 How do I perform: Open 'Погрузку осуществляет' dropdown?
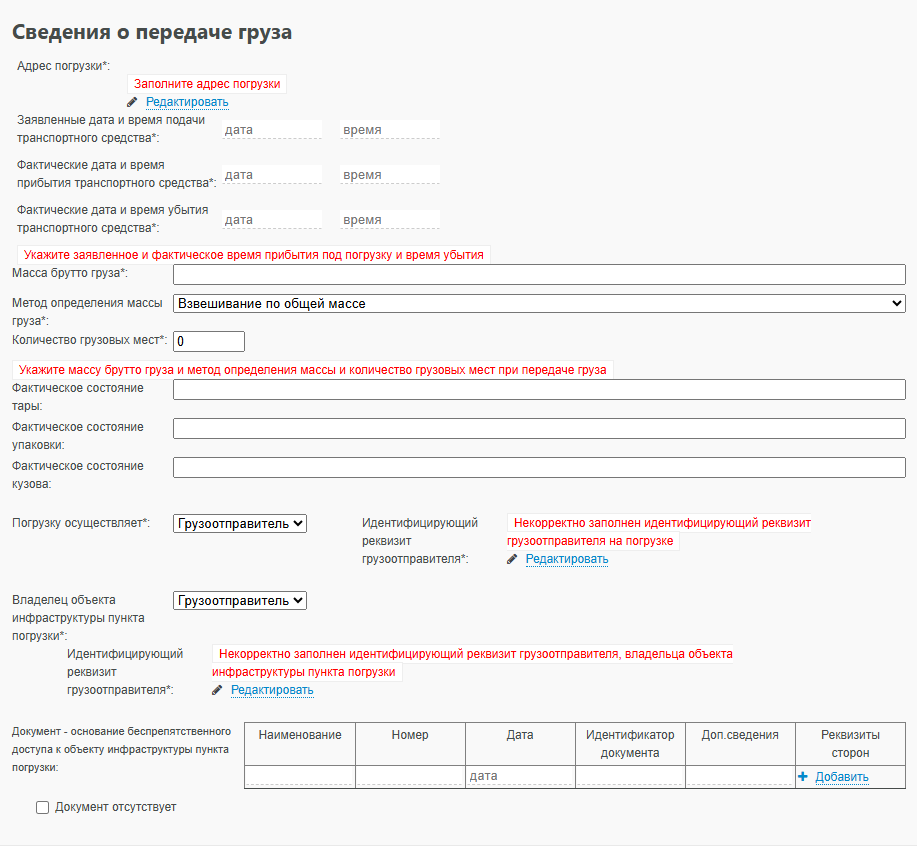point(240,523)
